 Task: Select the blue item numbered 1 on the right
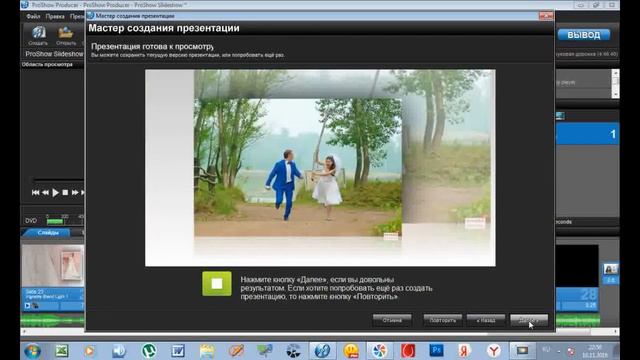click(x=587, y=134)
